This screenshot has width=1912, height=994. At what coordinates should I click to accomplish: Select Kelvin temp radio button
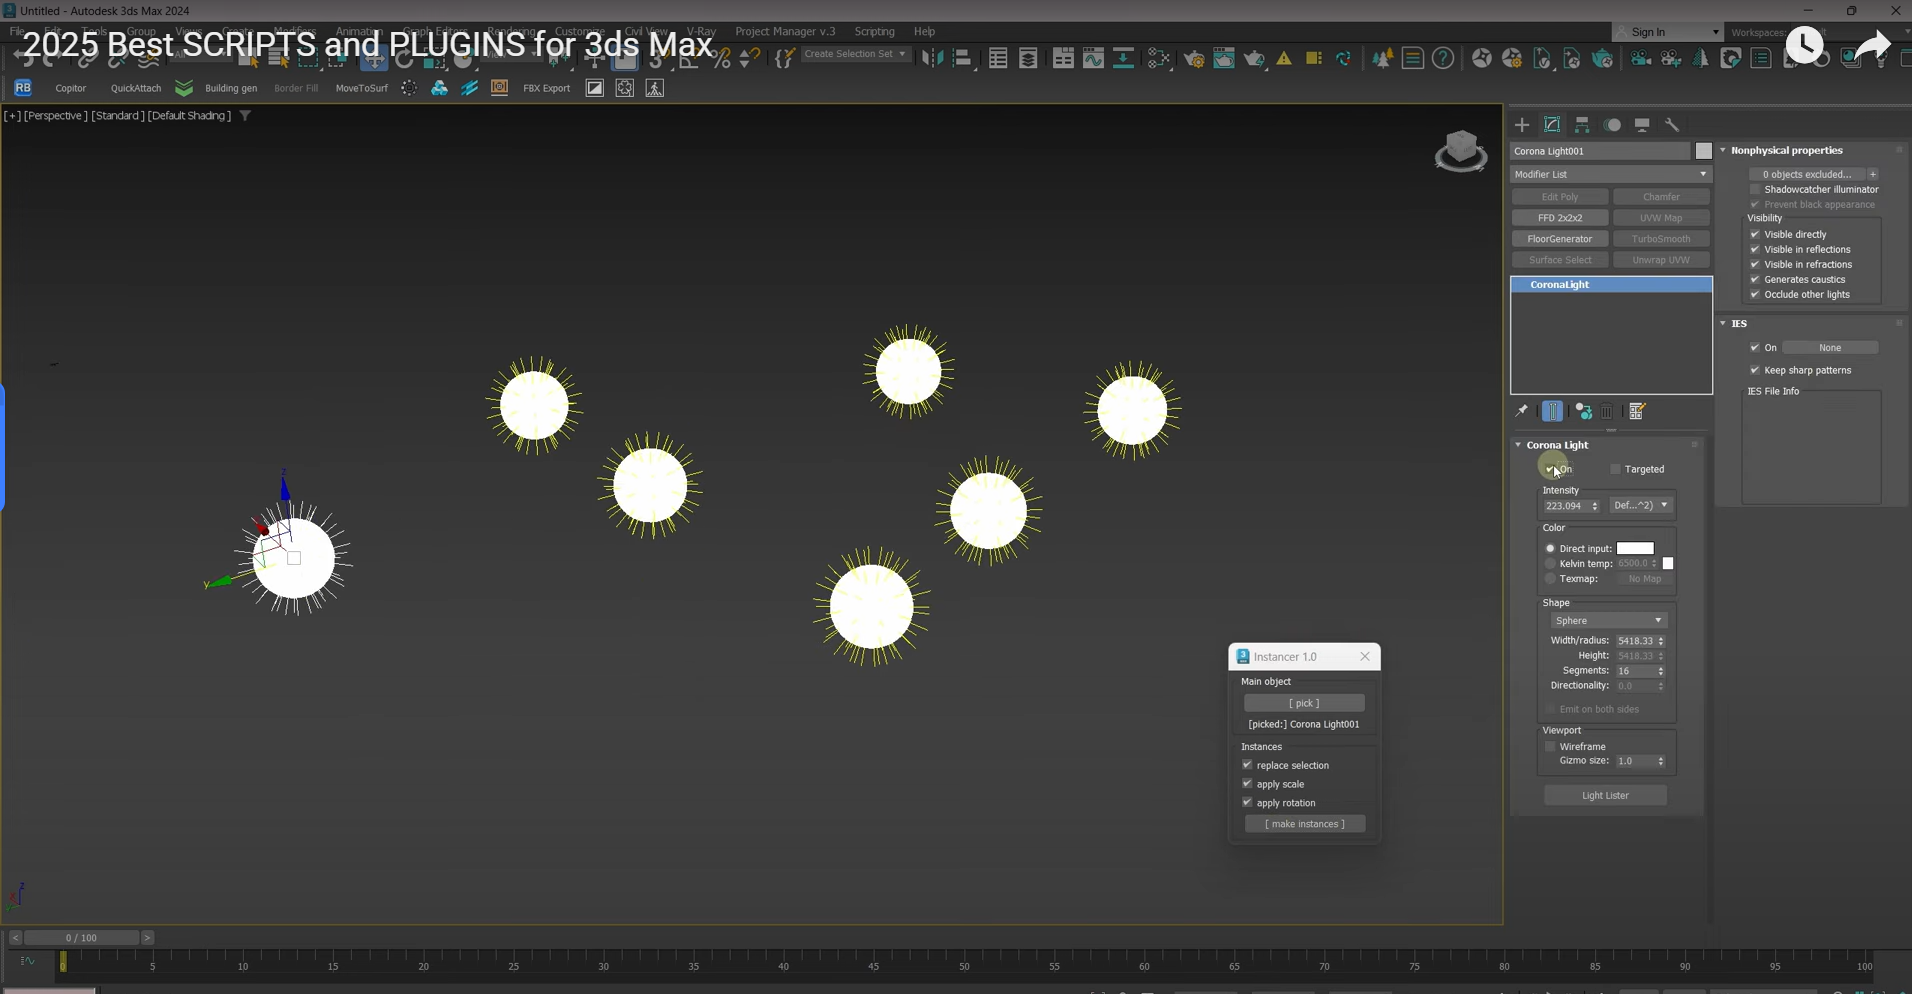coord(1551,564)
